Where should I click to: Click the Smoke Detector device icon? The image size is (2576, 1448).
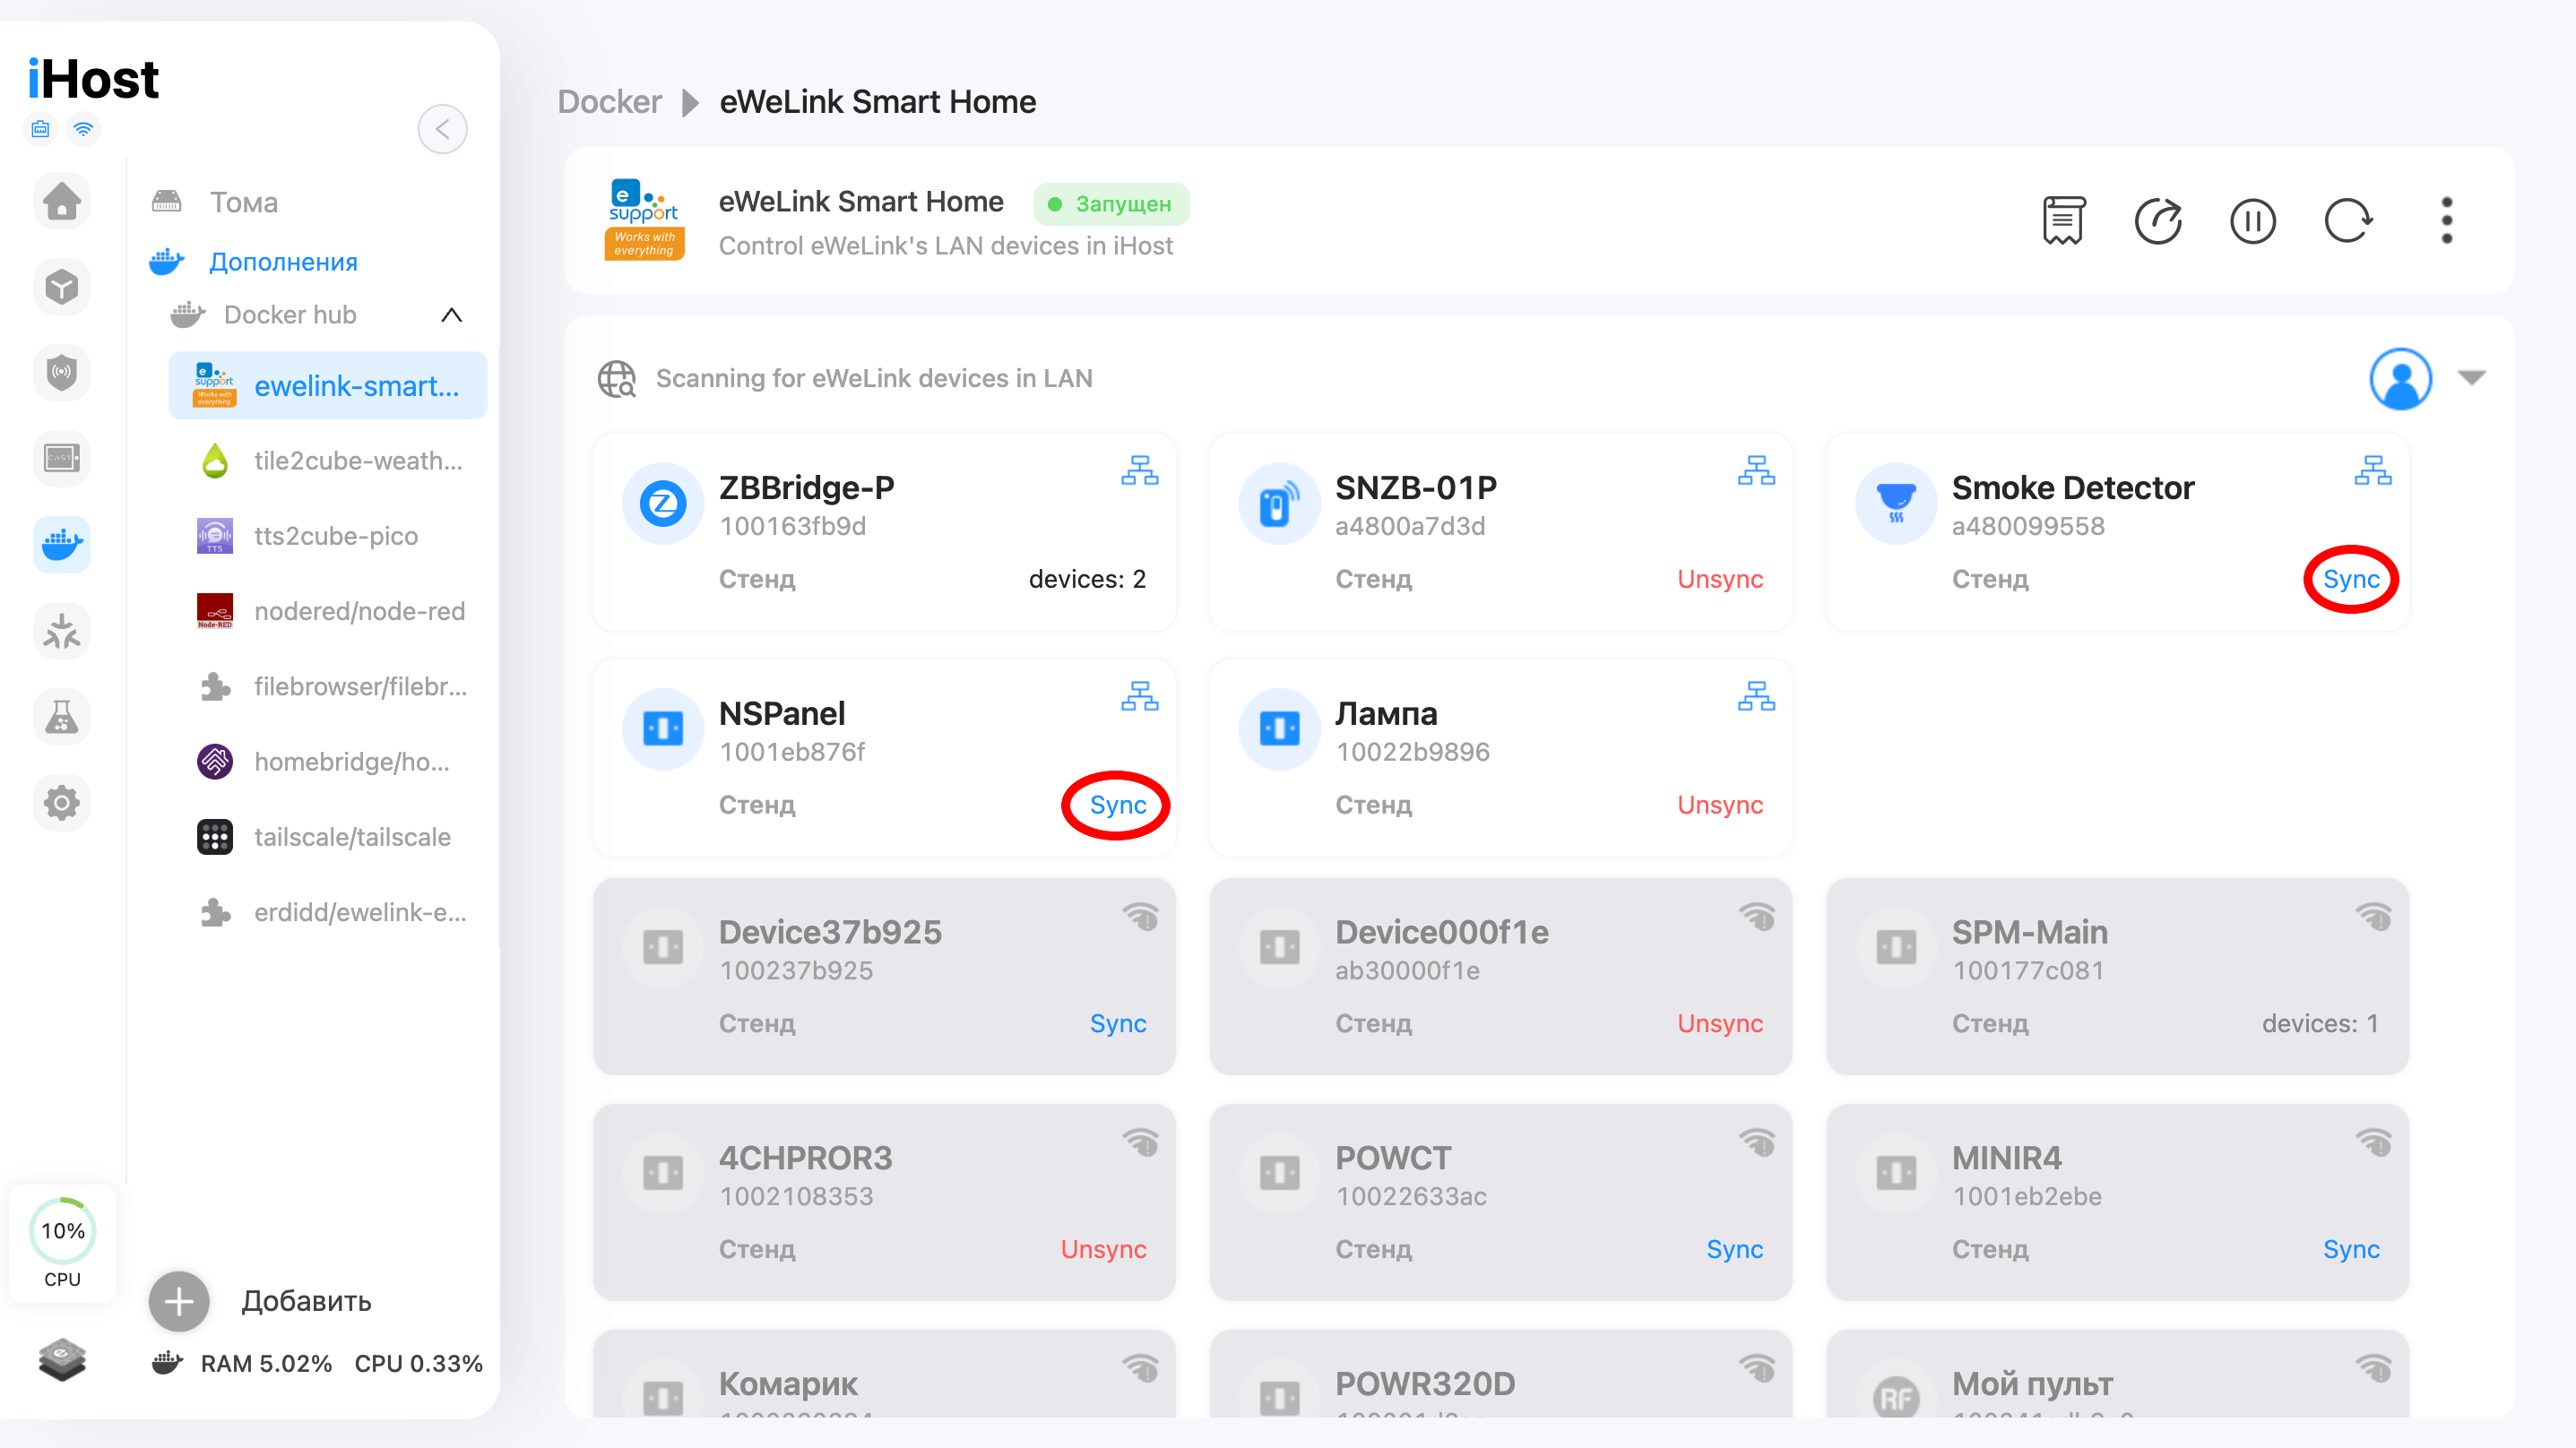tap(1896, 503)
